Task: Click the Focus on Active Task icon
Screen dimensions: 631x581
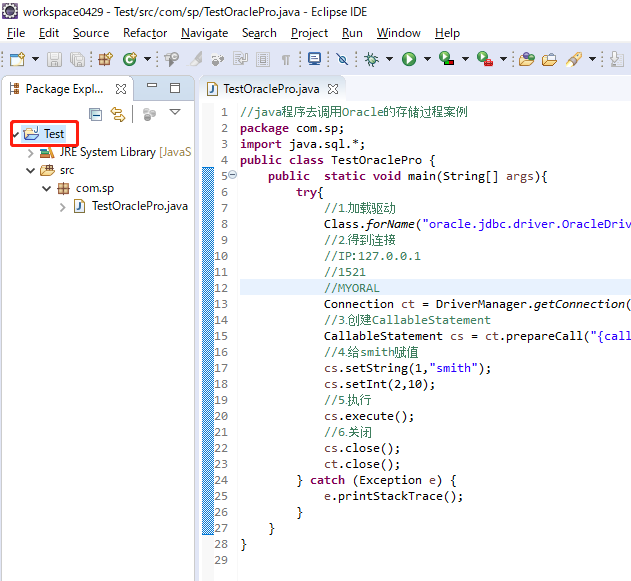Action: (x=149, y=115)
